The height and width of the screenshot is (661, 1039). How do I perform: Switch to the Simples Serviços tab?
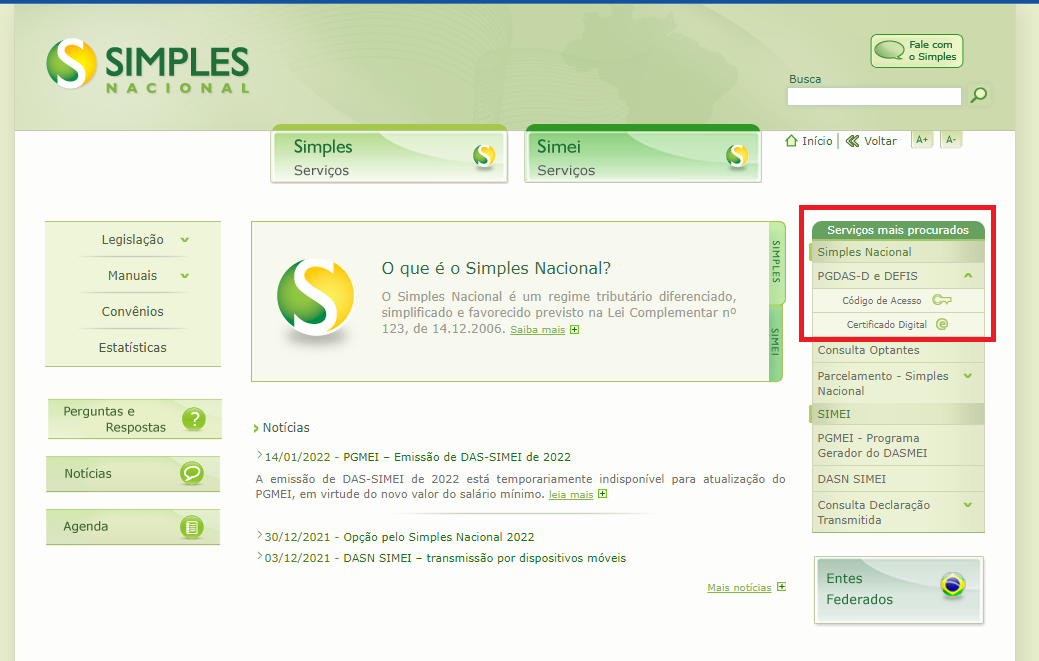[x=388, y=155]
